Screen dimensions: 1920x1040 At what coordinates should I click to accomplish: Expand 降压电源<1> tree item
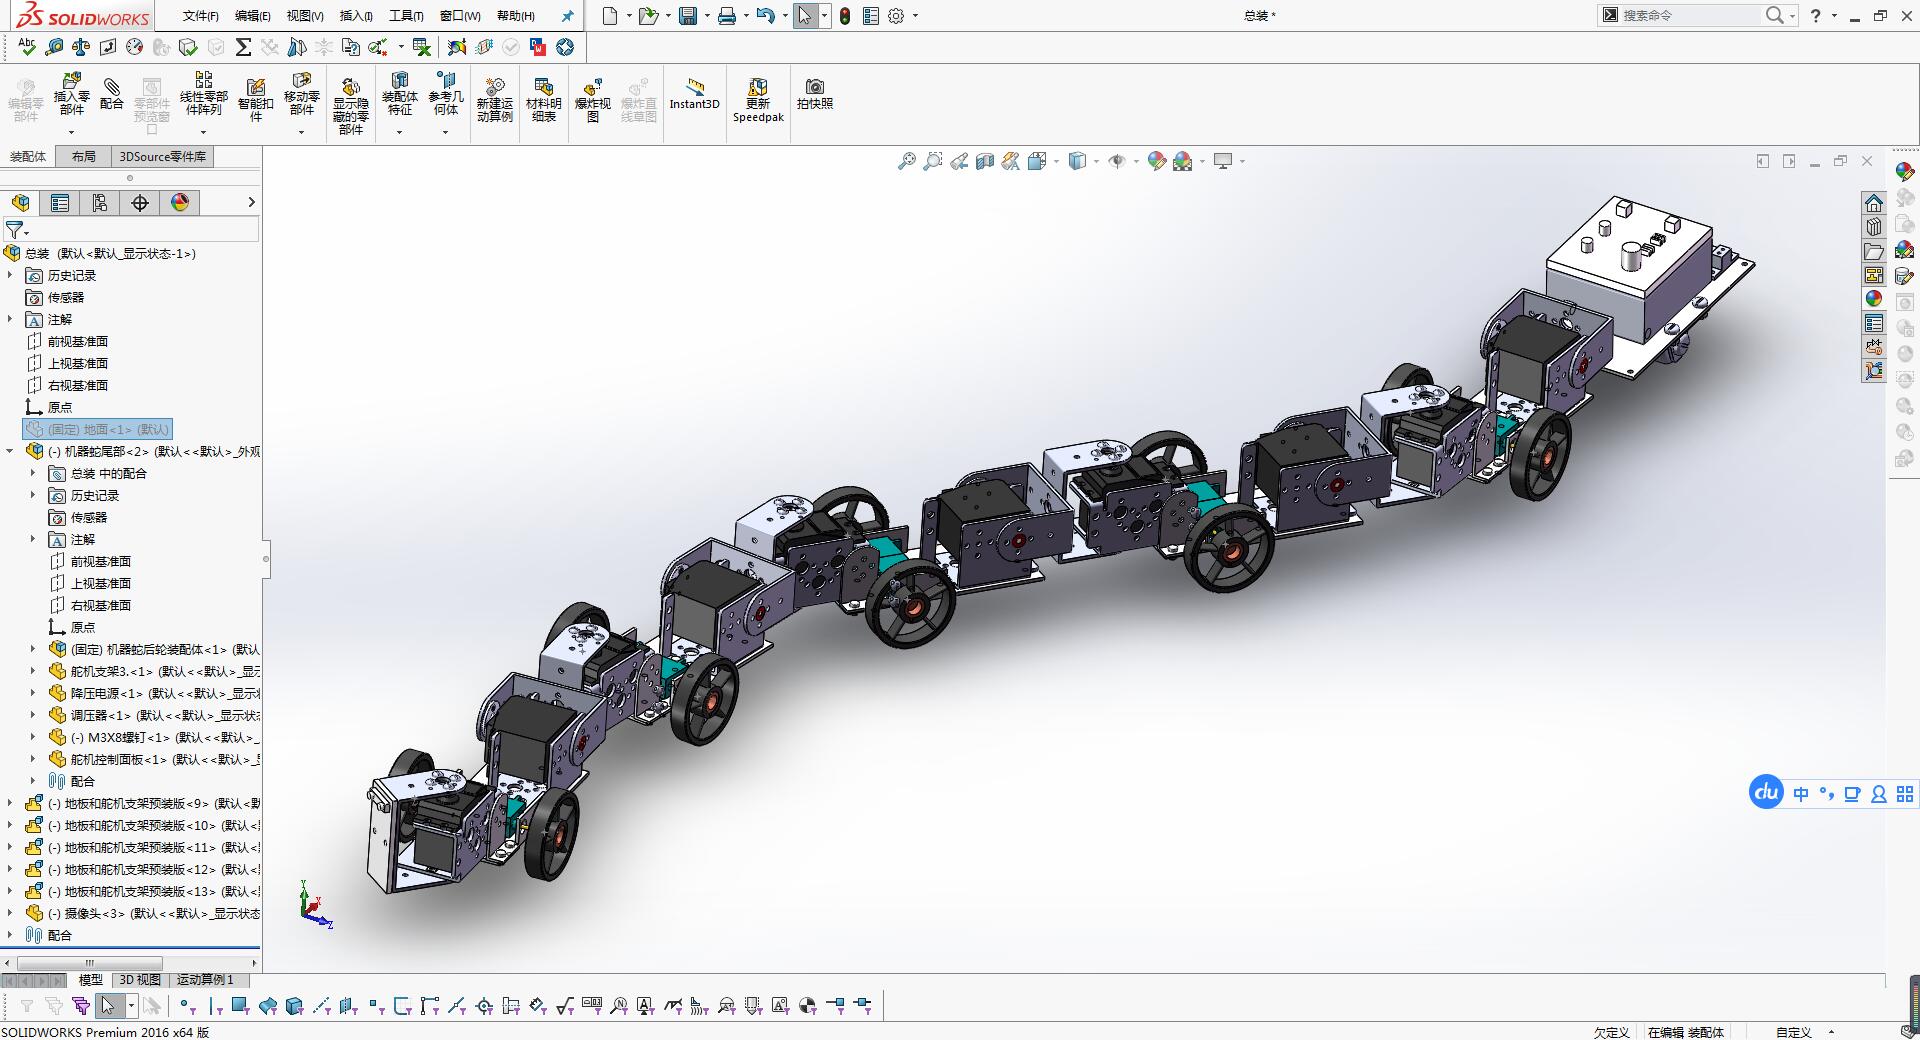pyautogui.click(x=33, y=693)
